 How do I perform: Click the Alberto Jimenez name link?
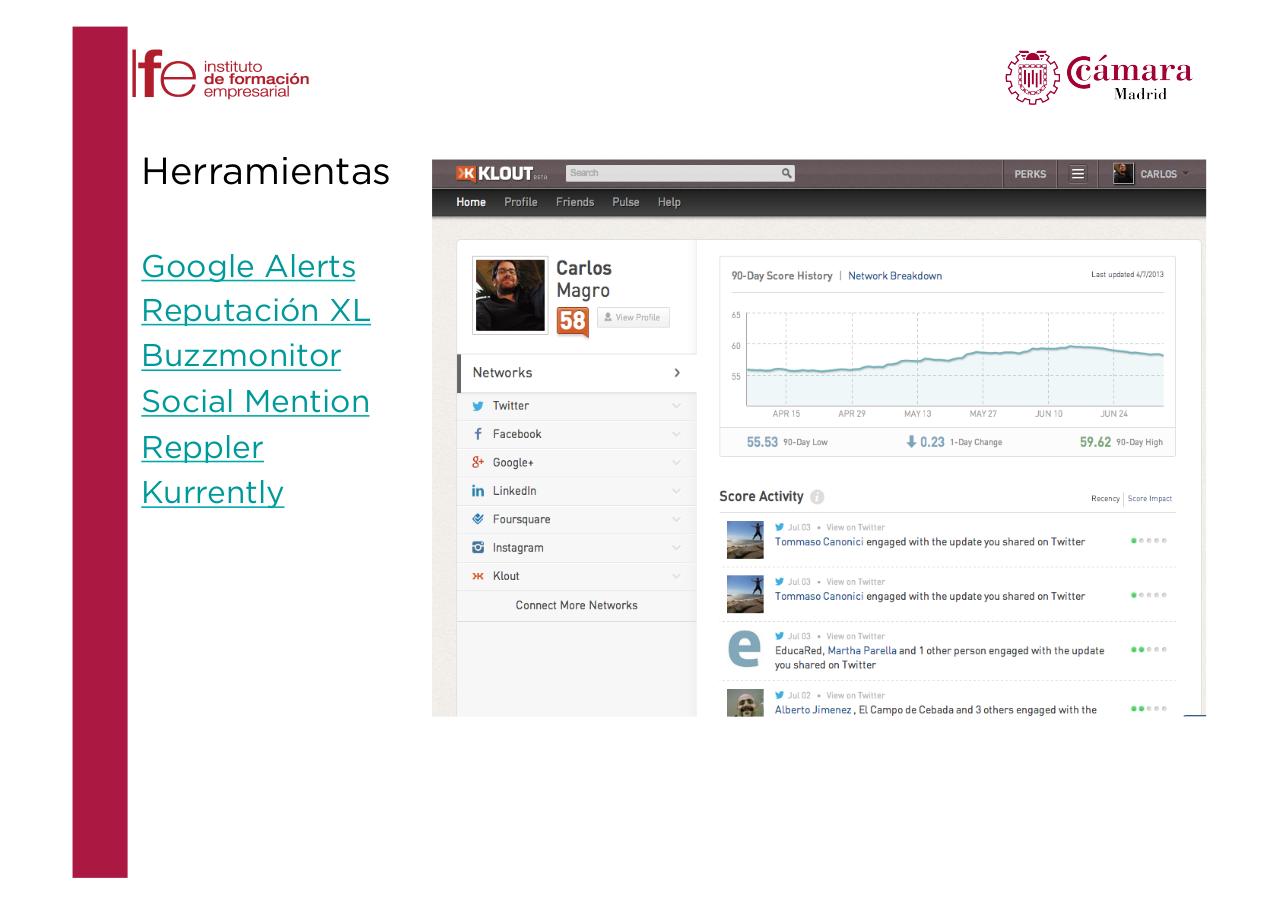click(x=813, y=710)
